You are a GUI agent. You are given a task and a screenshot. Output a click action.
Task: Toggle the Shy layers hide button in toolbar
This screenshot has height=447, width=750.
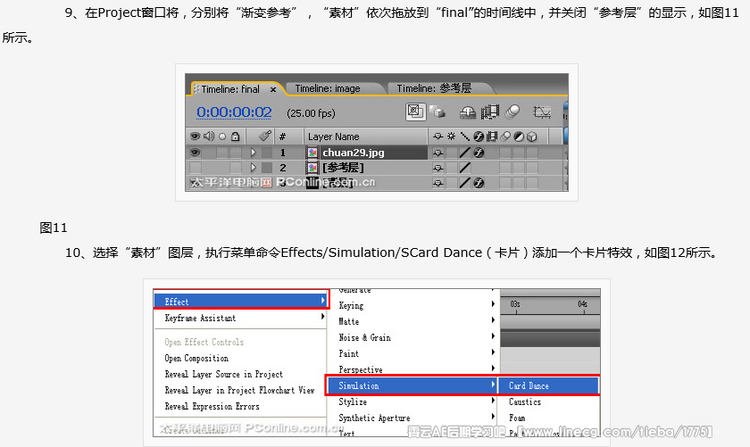click(468, 112)
